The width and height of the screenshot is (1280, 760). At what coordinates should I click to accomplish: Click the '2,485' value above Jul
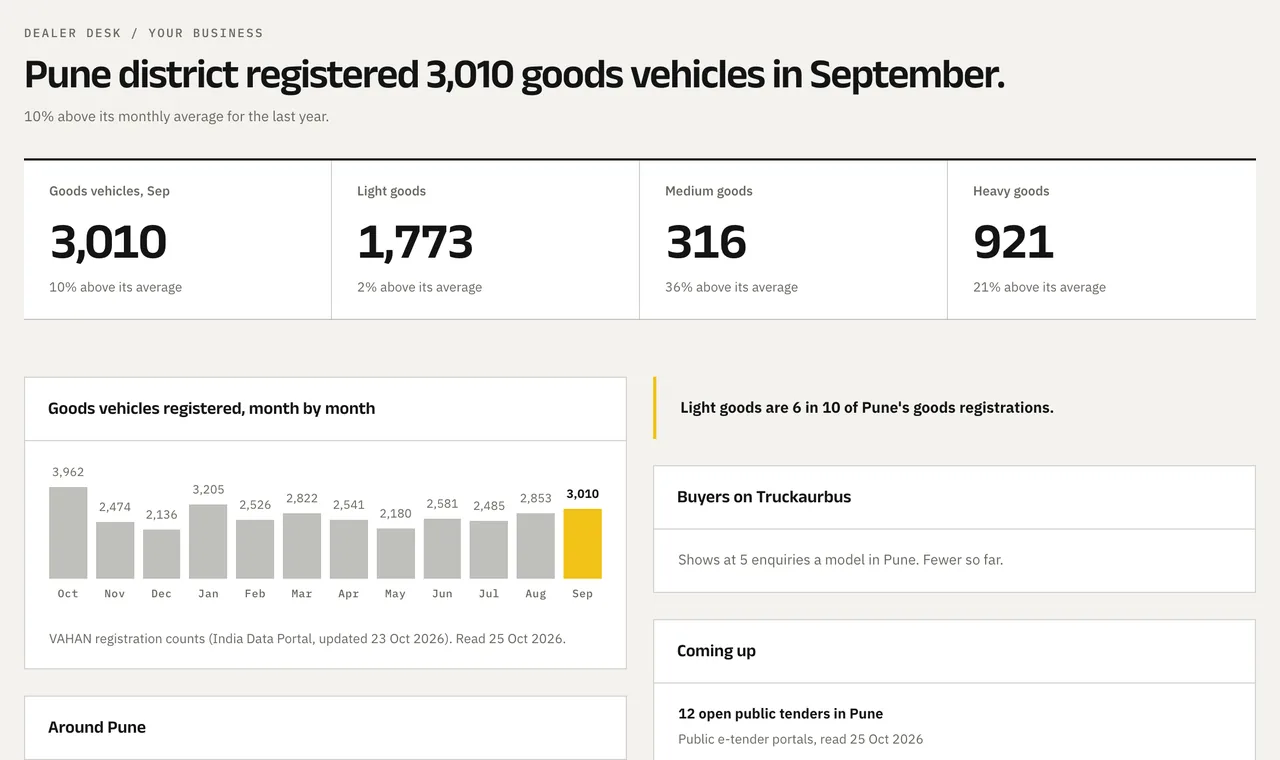[489, 506]
